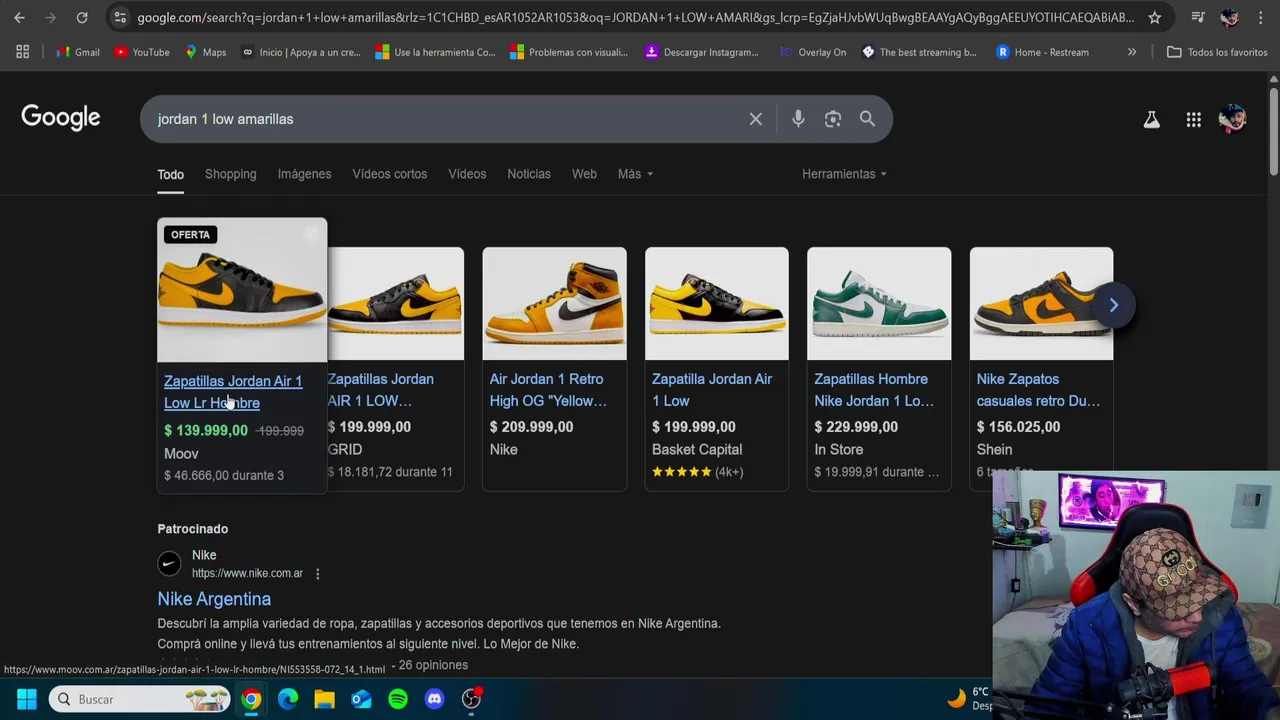Go to Google home via the logo
1280x720 pixels.
(61, 118)
